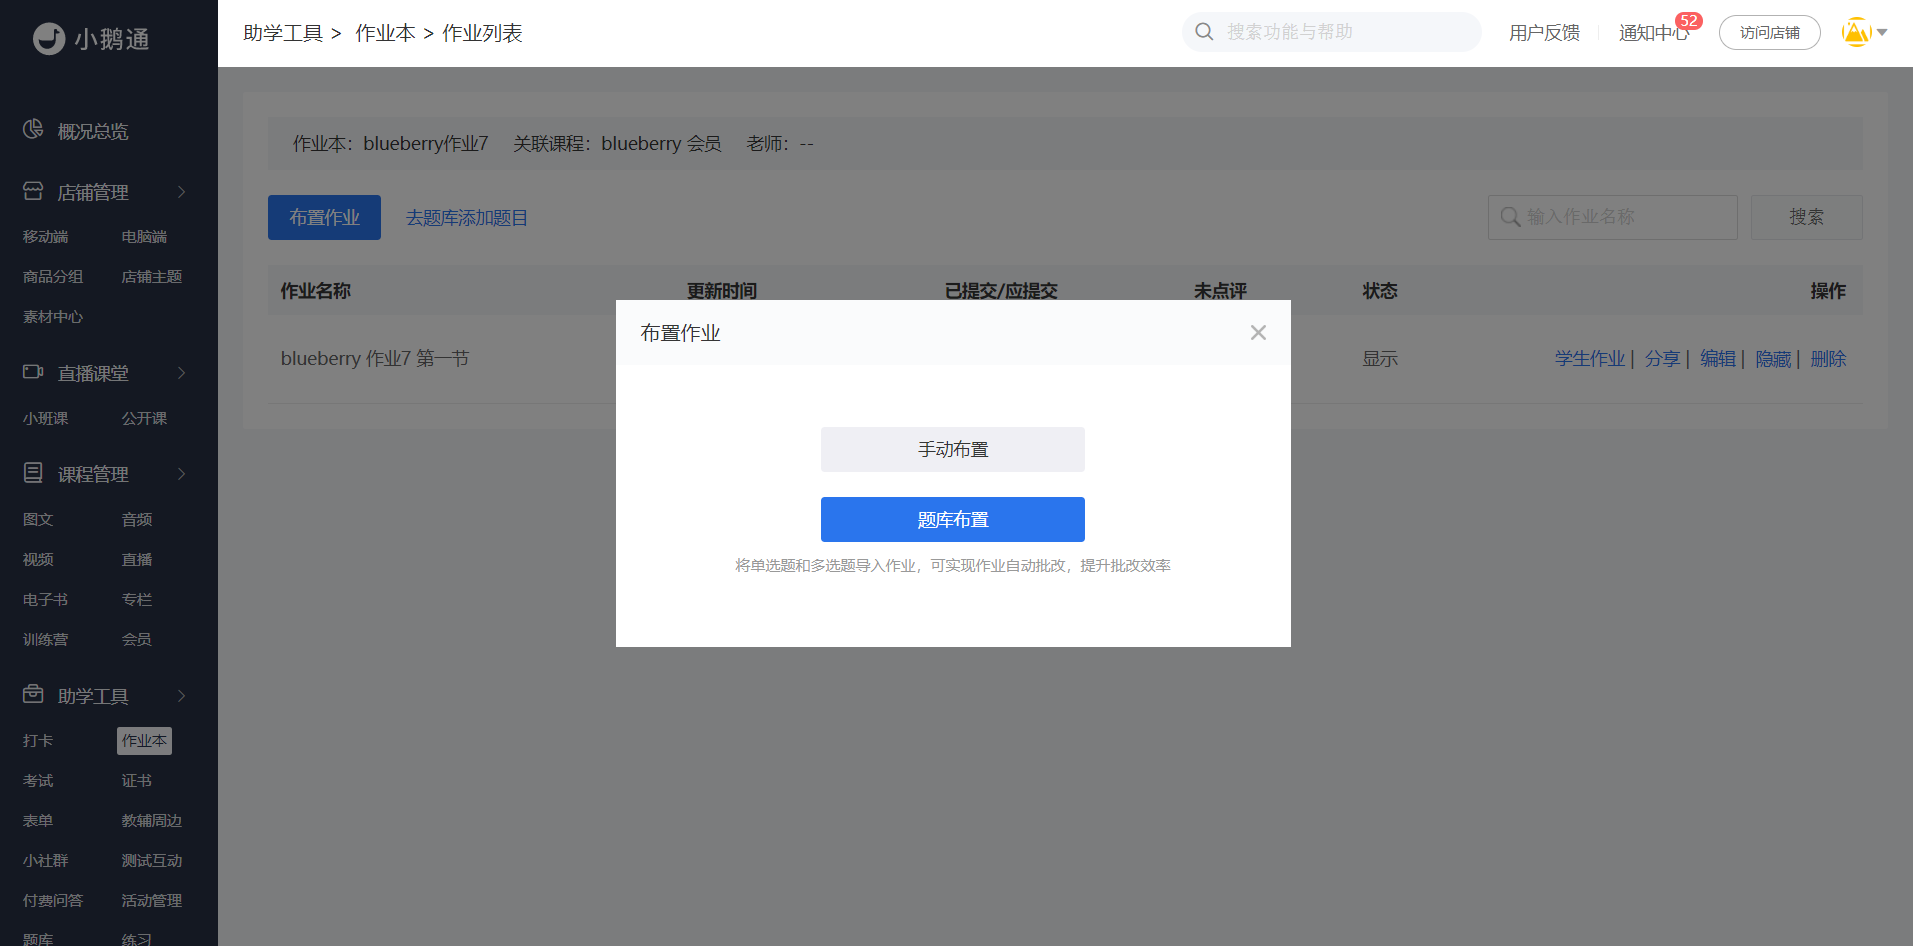Image resolution: width=1913 pixels, height=946 pixels.
Task: Open the user avatar icon menu
Action: [x=1856, y=32]
